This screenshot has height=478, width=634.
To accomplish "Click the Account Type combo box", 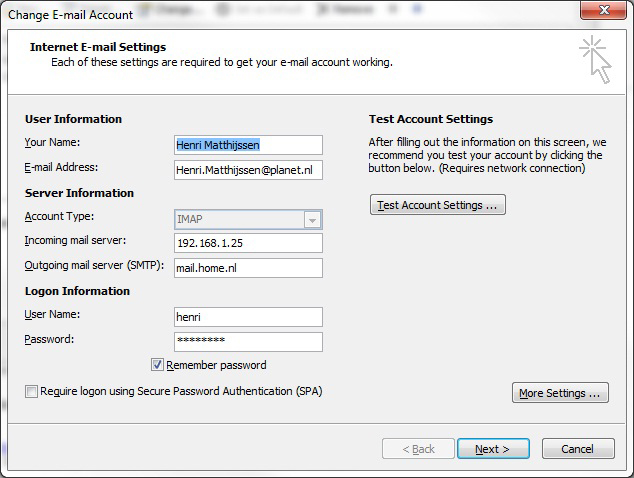I will (x=248, y=220).
